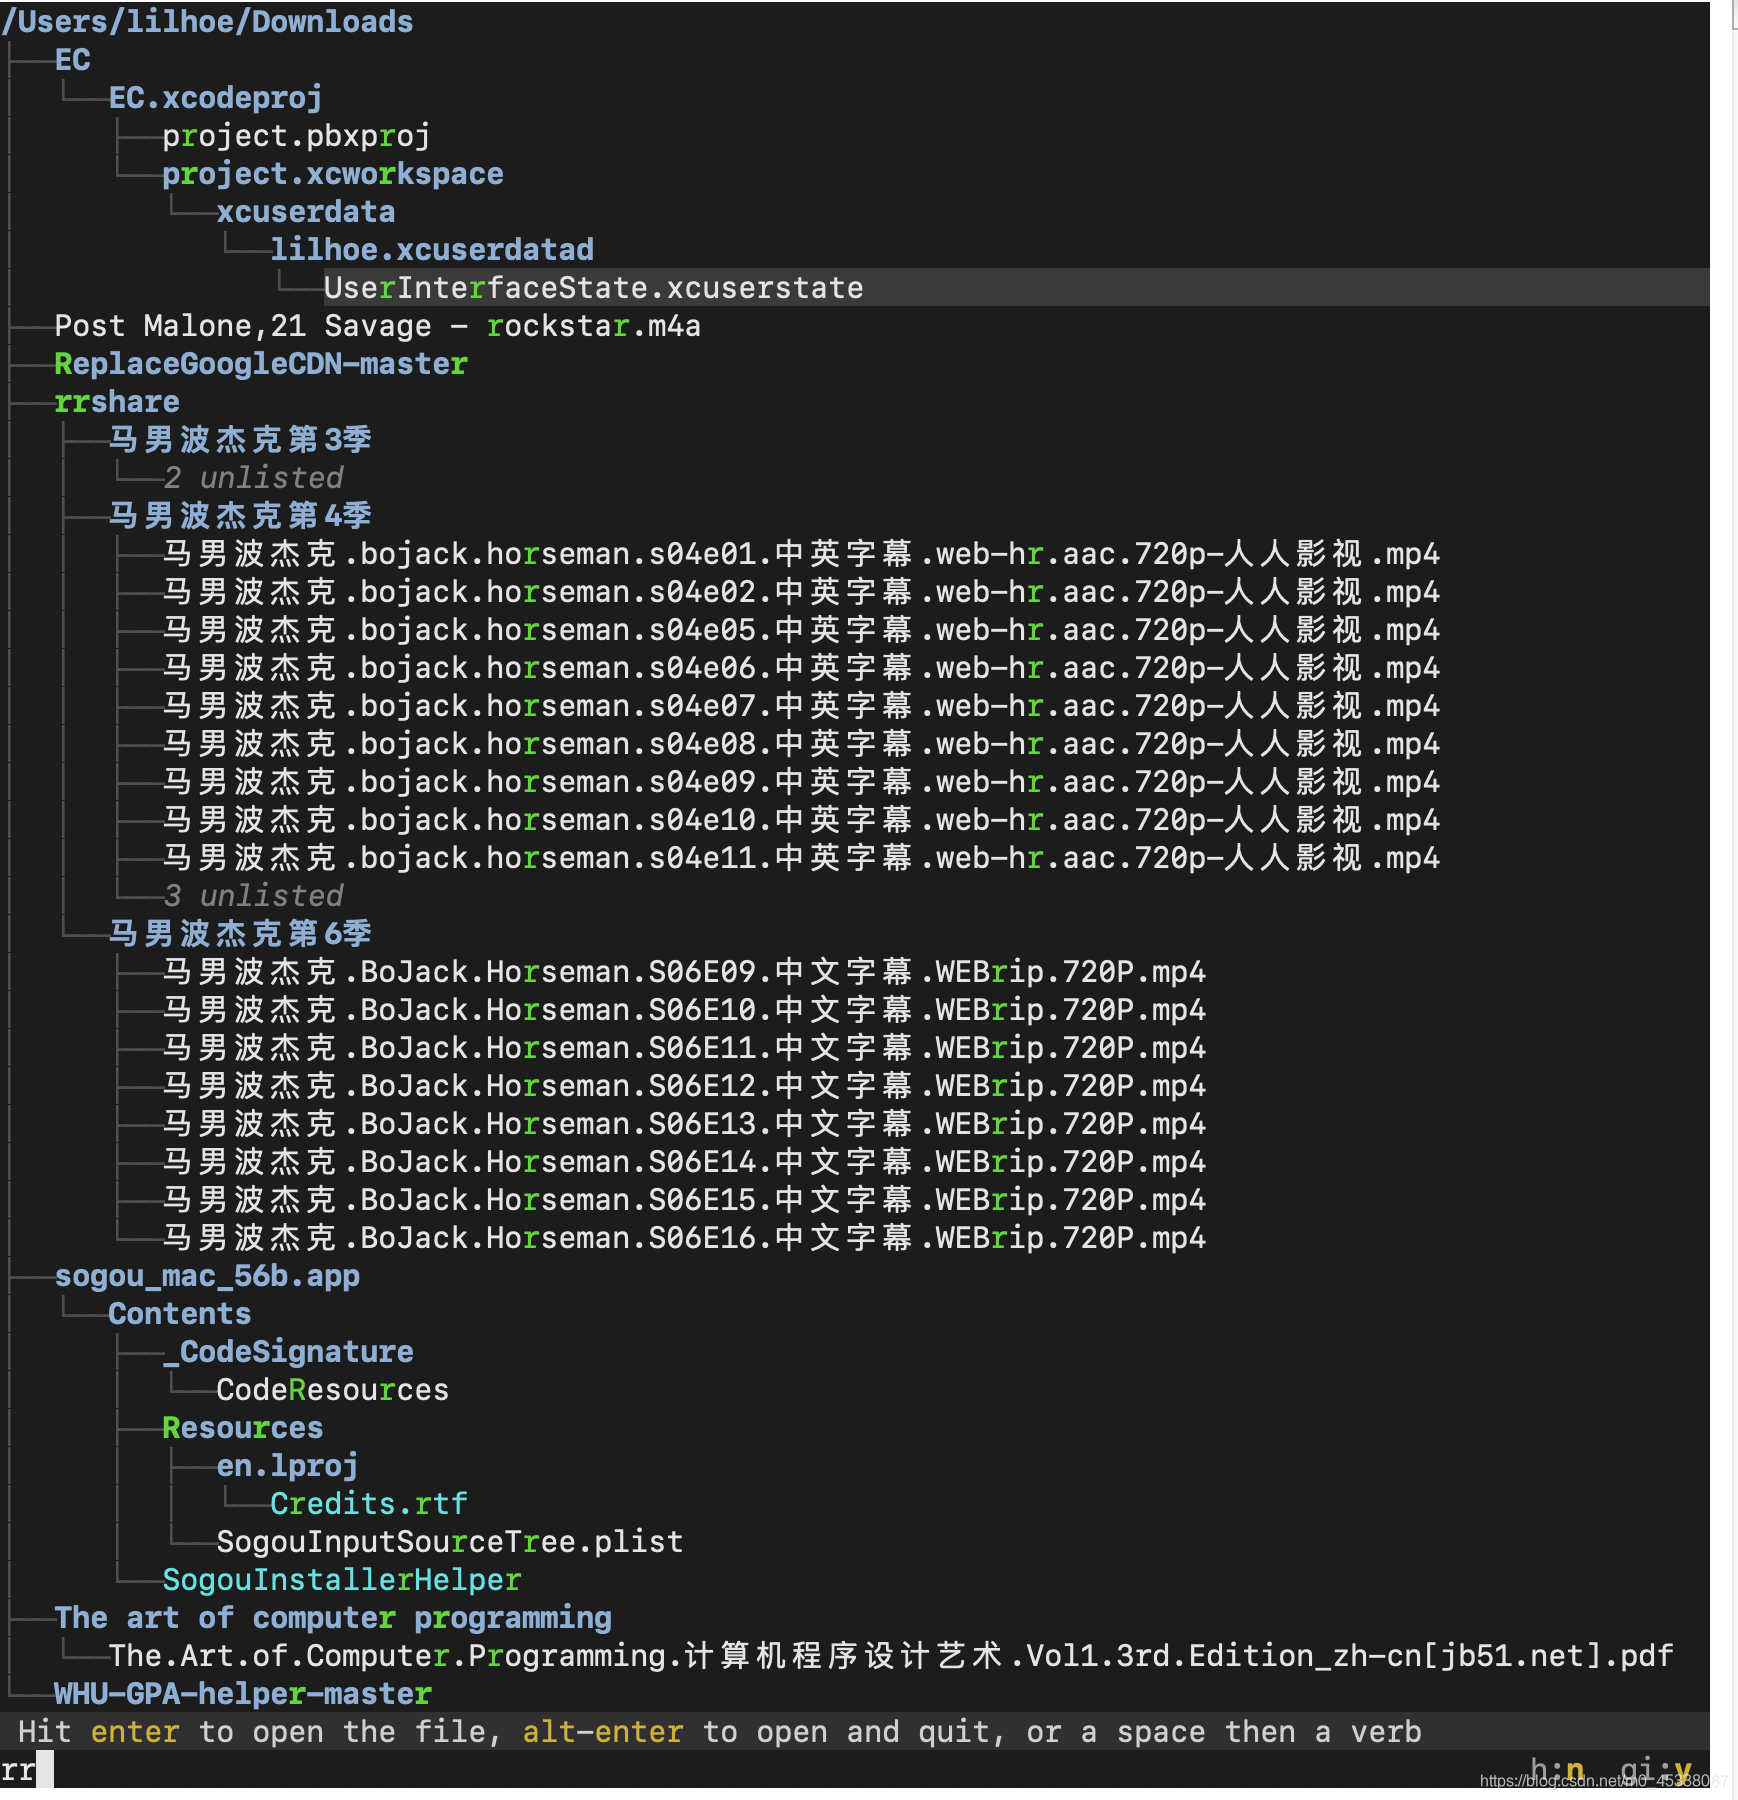Select CodeResources file

(x=332, y=1390)
